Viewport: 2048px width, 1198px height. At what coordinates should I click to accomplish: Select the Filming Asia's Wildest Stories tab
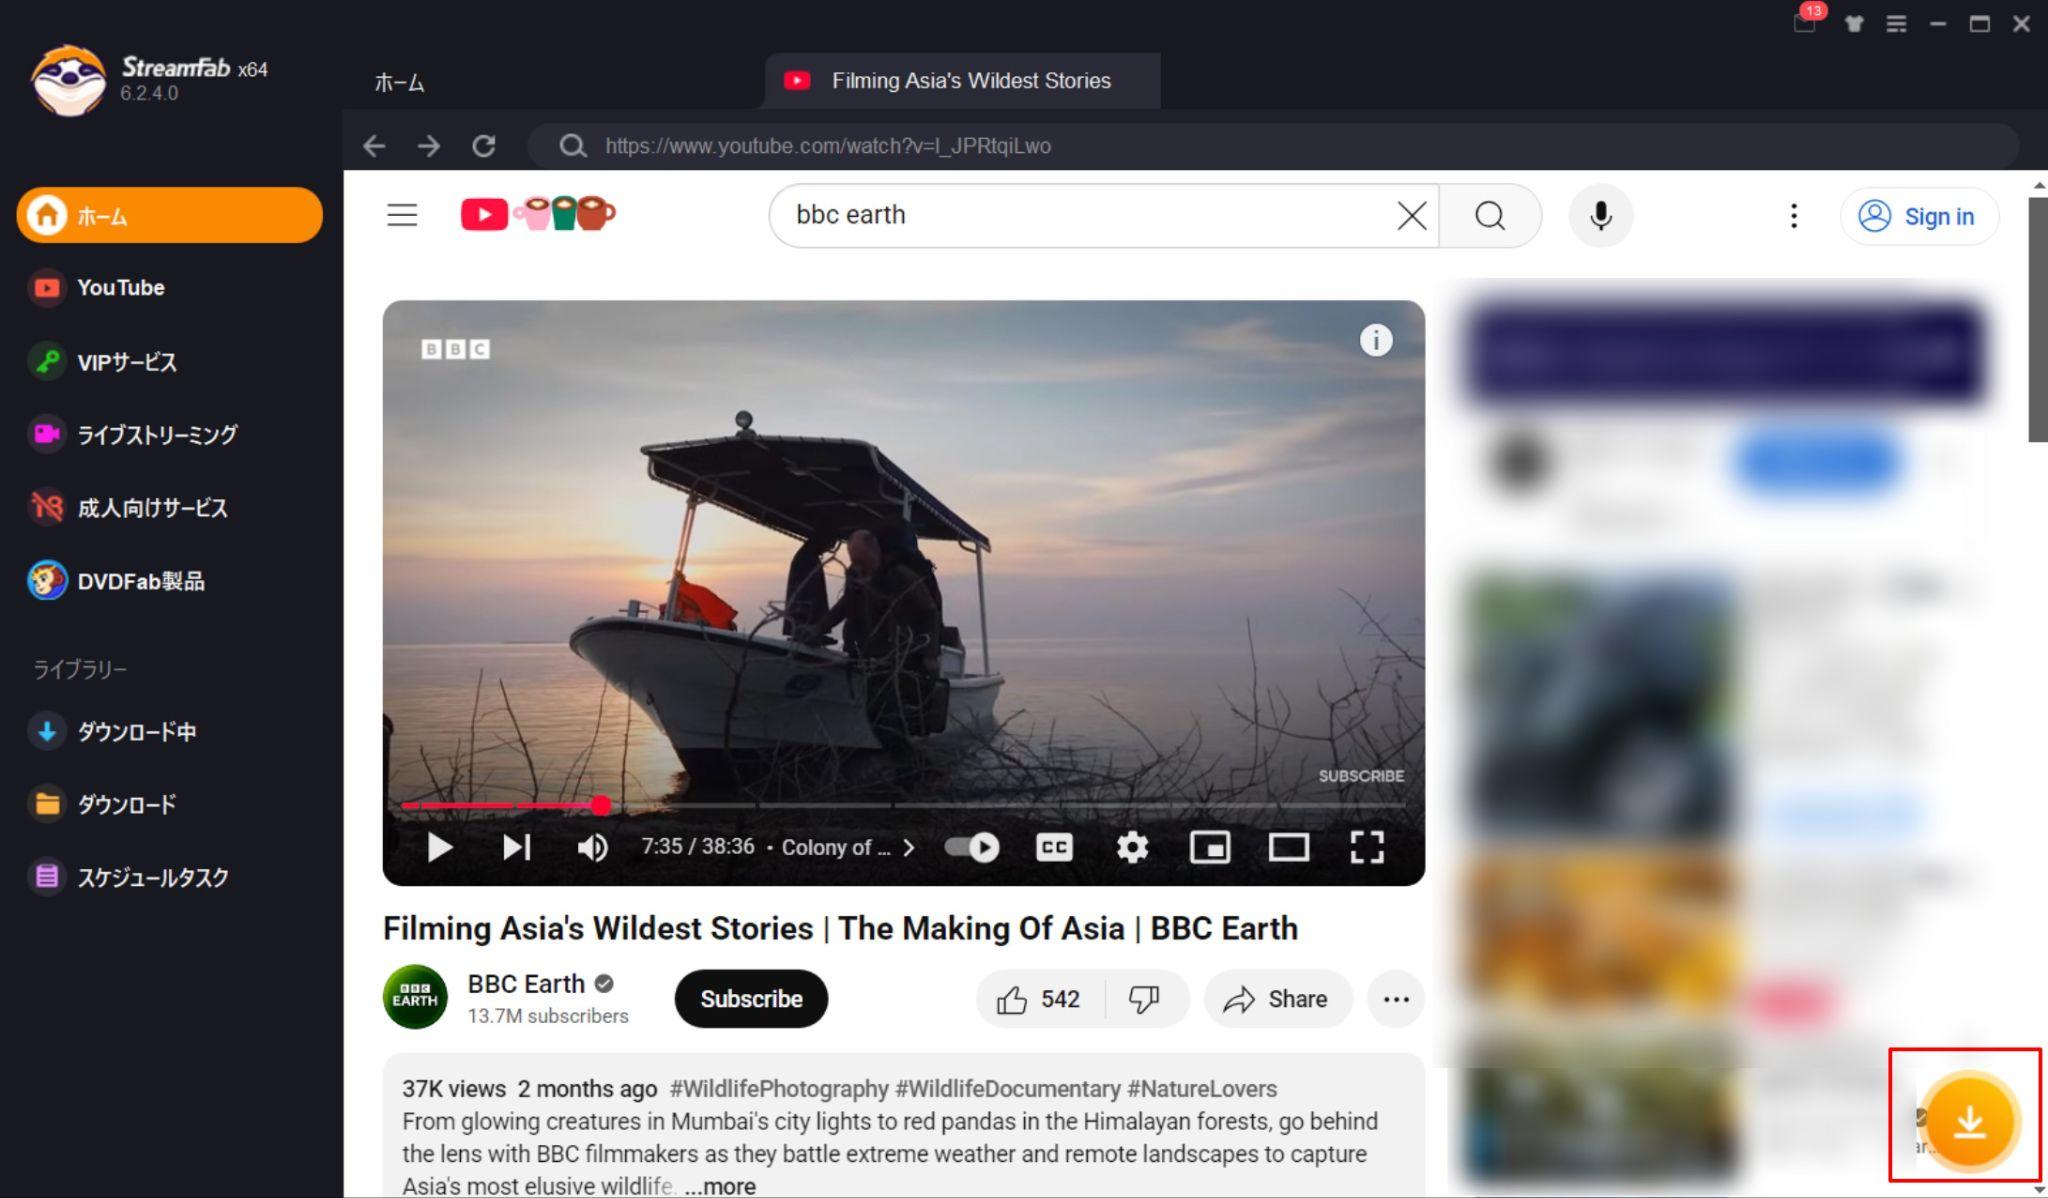(x=962, y=81)
